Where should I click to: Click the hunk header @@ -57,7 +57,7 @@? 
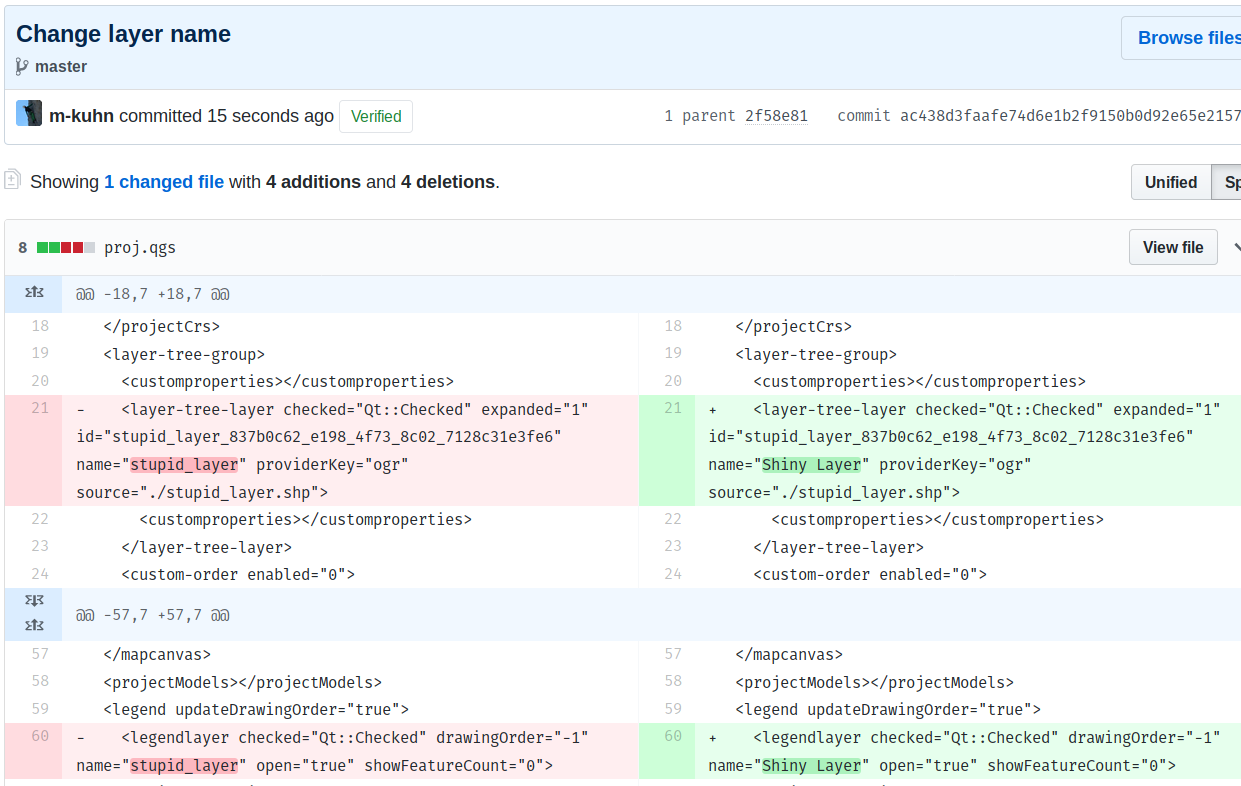(x=153, y=615)
